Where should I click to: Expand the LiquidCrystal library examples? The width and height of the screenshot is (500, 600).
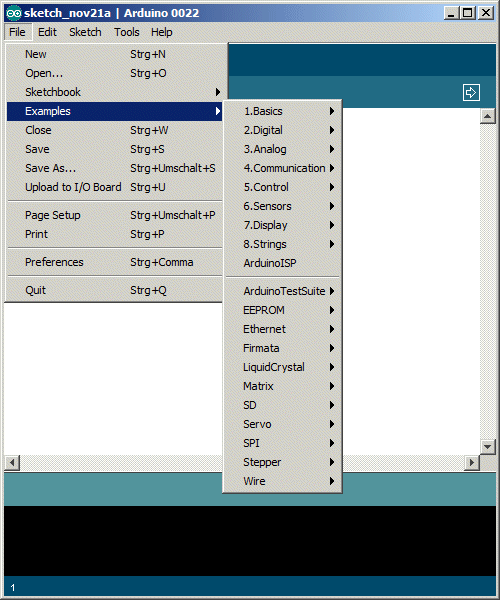tap(282, 367)
